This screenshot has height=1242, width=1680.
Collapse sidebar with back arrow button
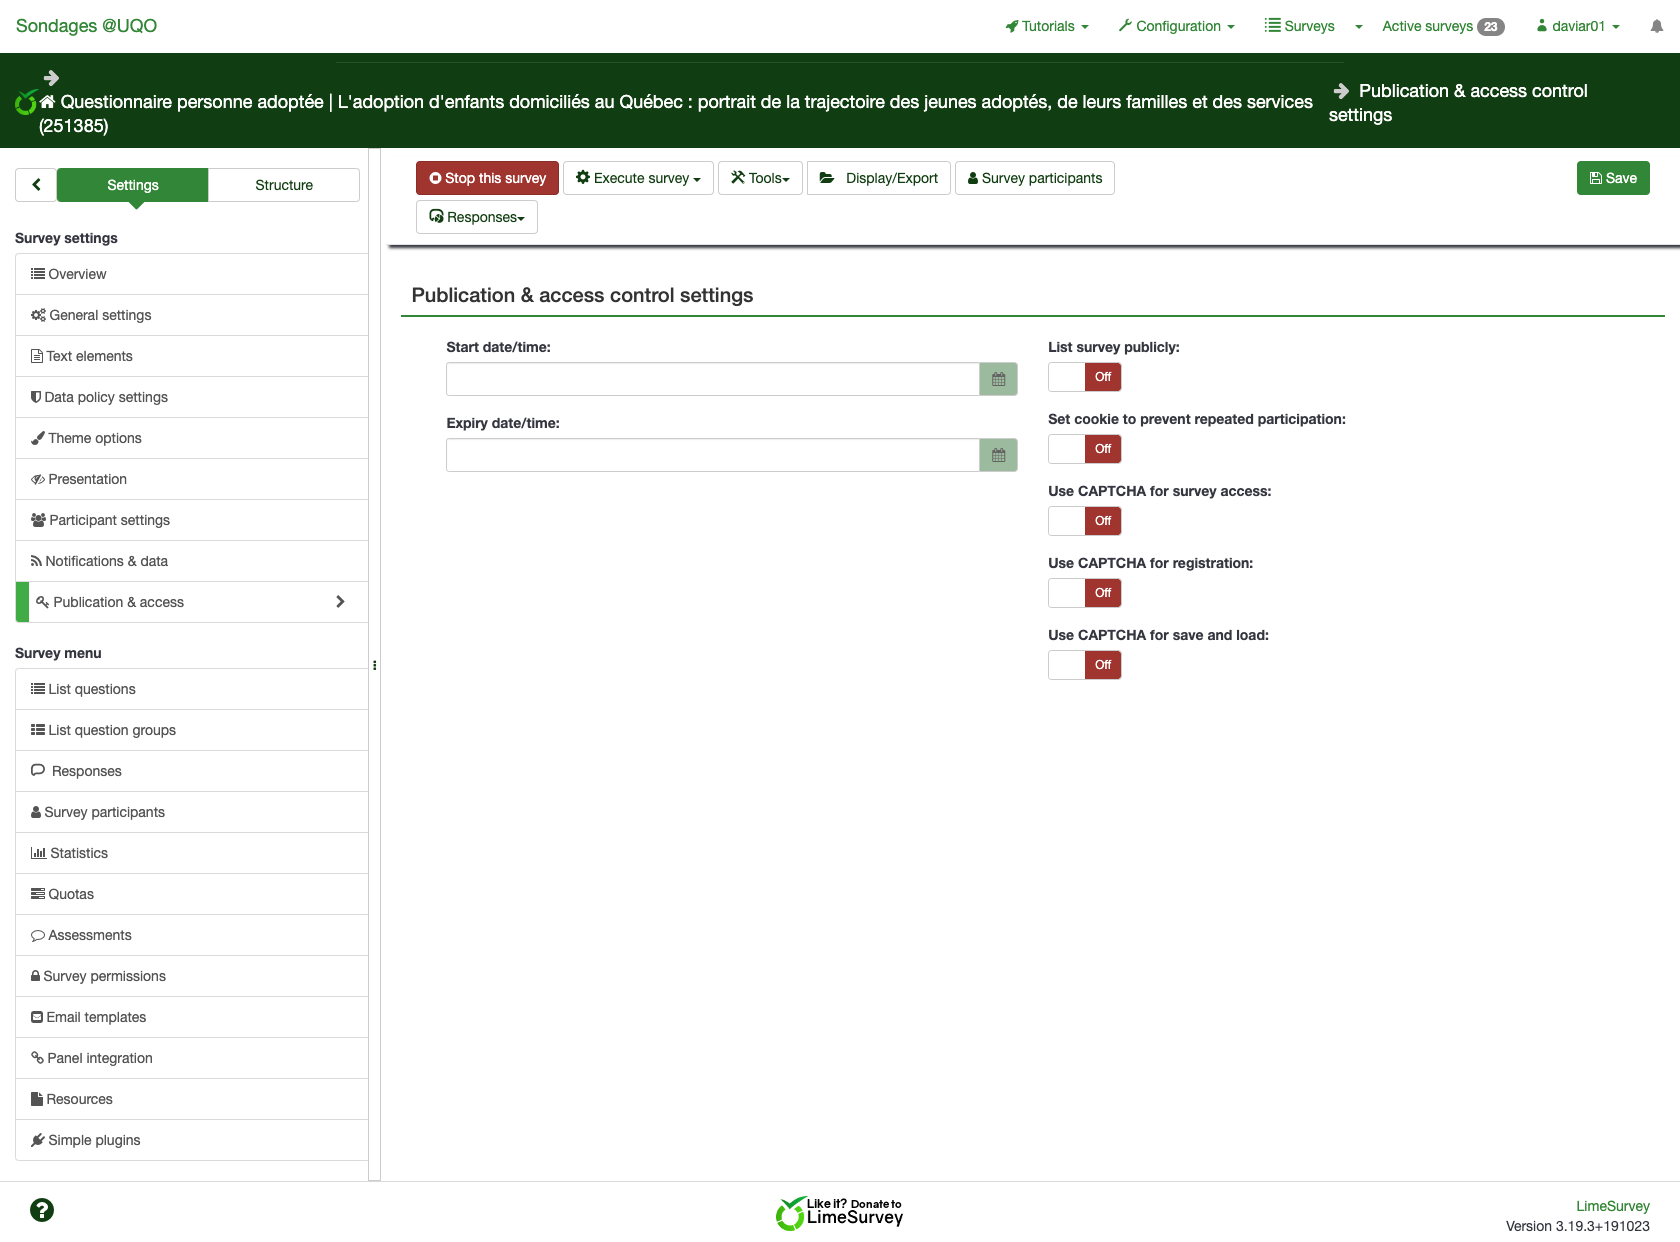pyautogui.click(x=36, y=185)
